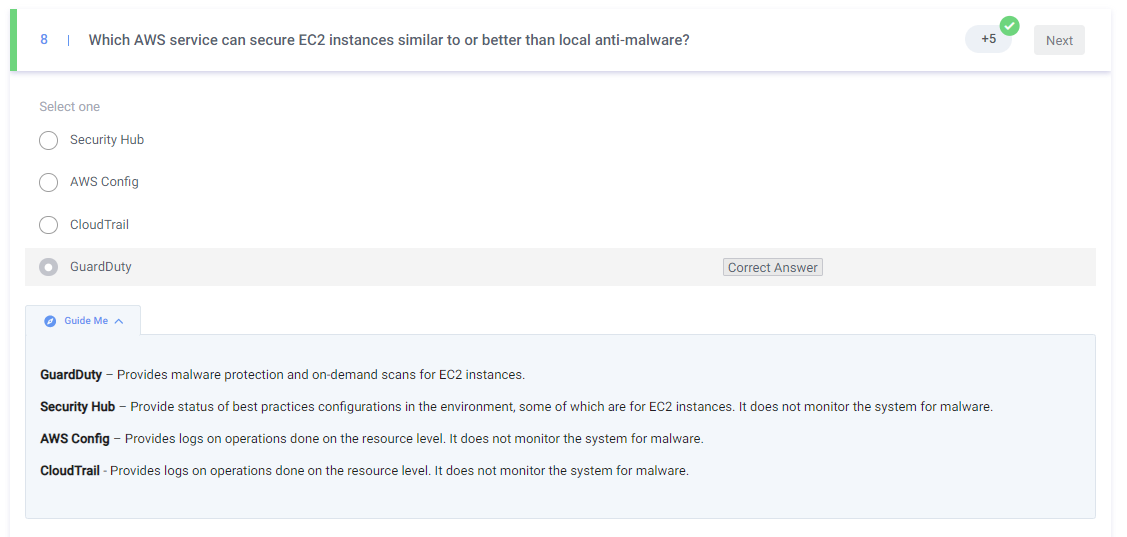Open the Guide Me tab label

(86, 321)
